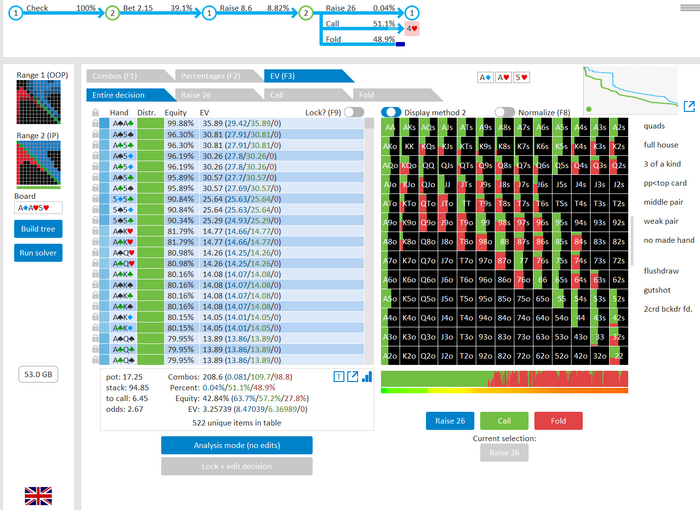The image size is (700, 510).
Task: Pop out the summary panel
Action: (353, 377)
